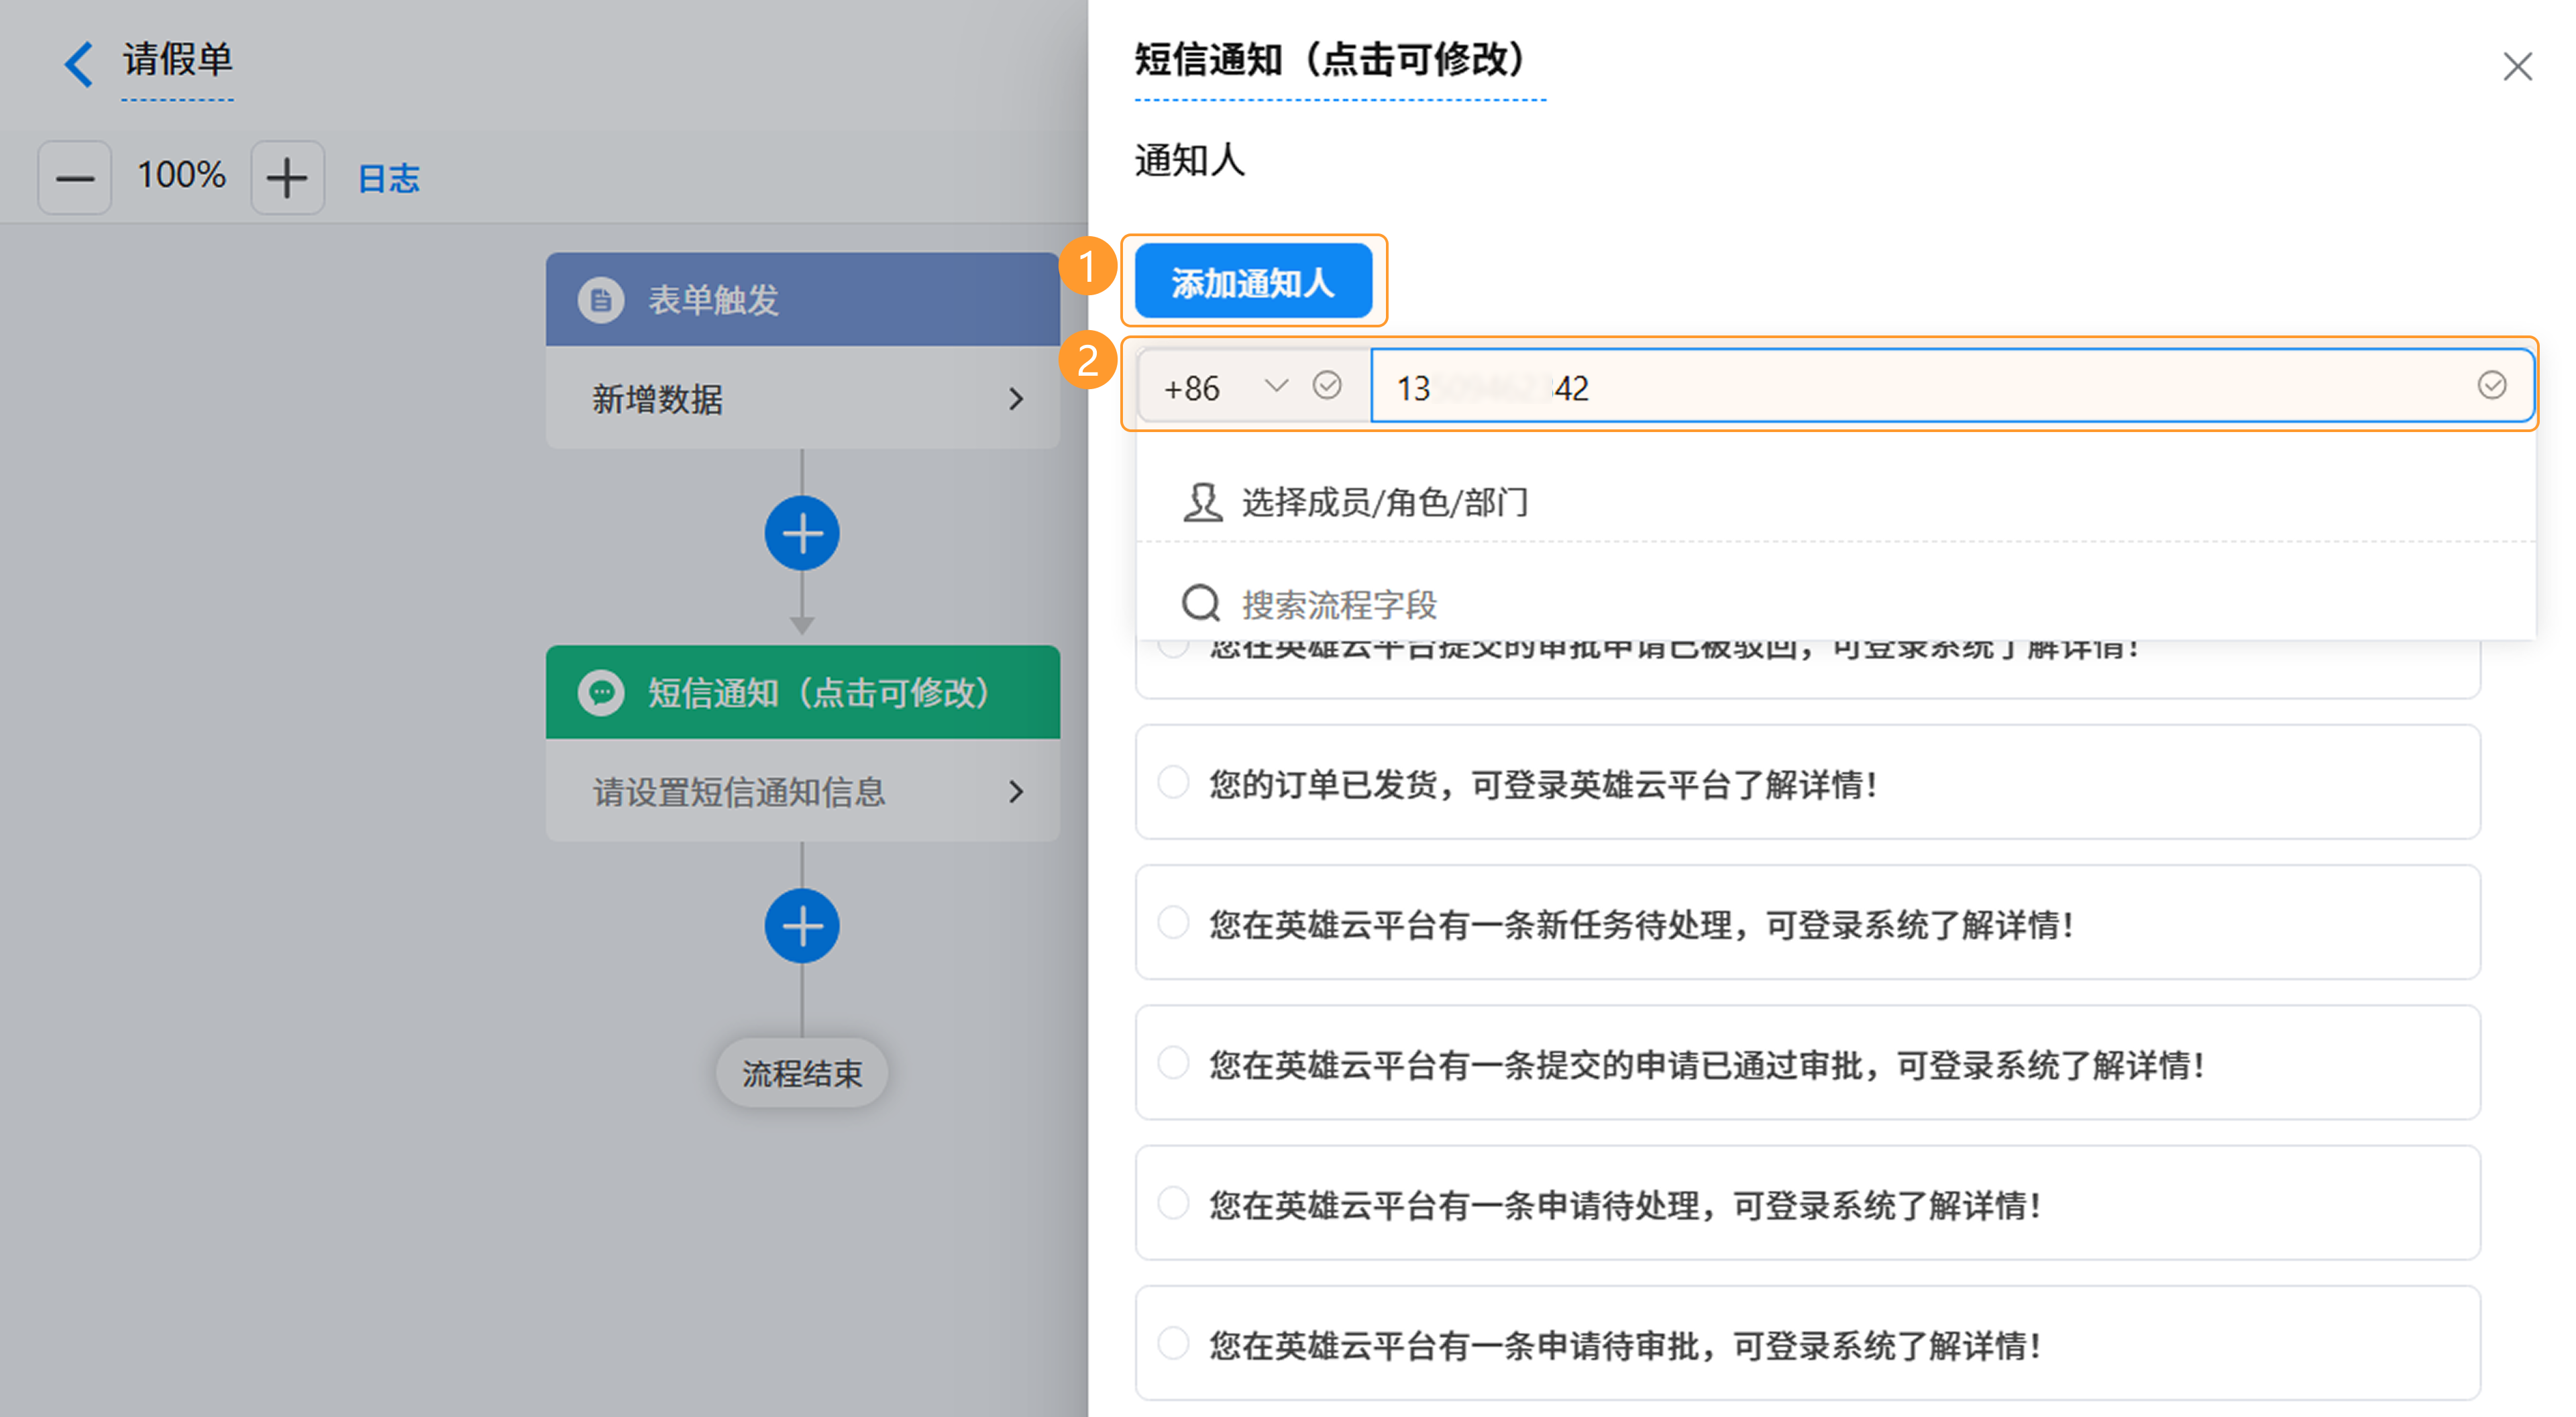Screen dimensions: 2576x1417
Task: Click the 表单触发 node document icon
Action: pyautogui.click(x=601, y=300)
